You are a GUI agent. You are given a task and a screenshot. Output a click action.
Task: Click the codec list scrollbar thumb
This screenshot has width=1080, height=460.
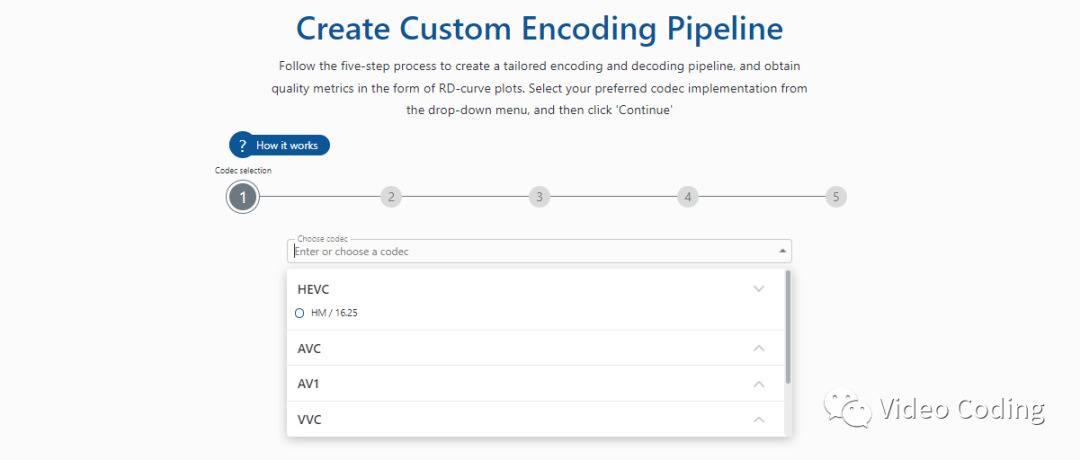point(788,326)
